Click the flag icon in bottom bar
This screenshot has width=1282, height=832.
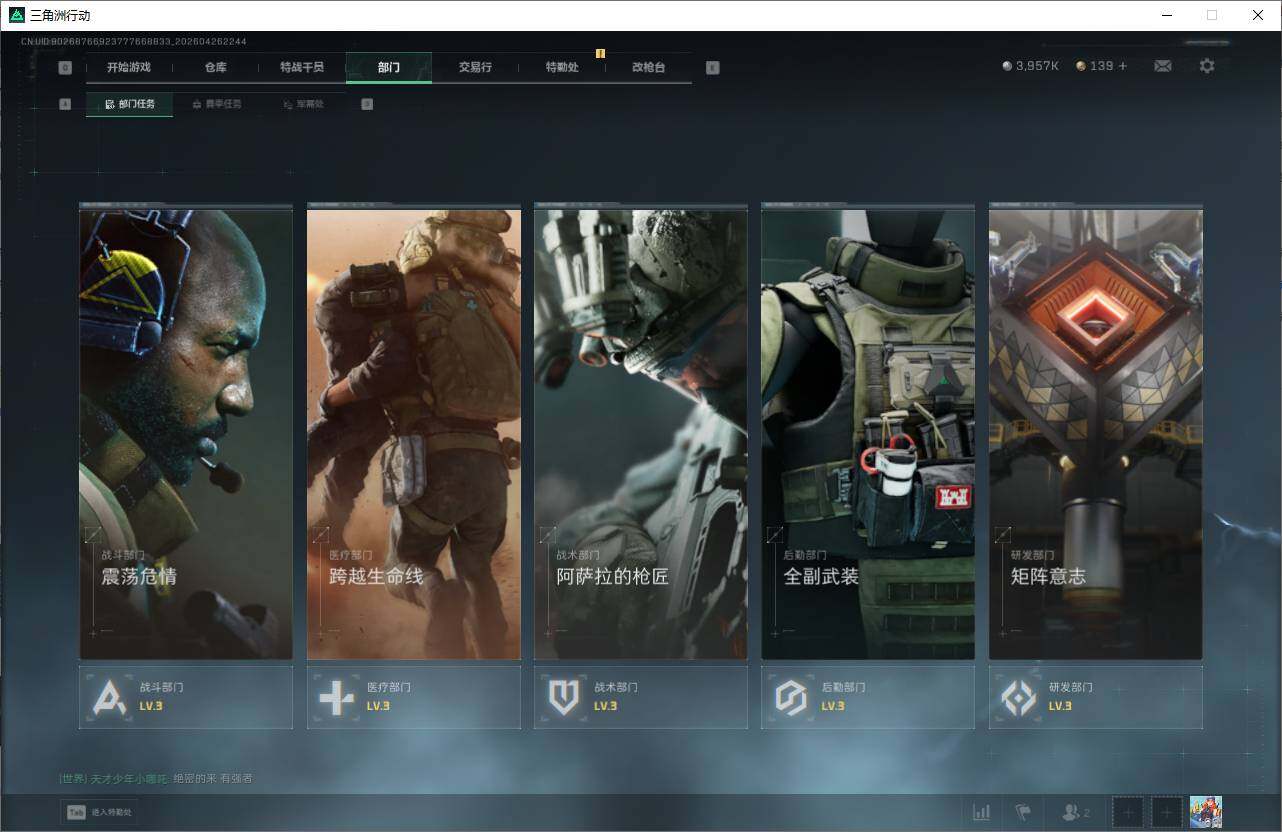(x=1022, y=812)
